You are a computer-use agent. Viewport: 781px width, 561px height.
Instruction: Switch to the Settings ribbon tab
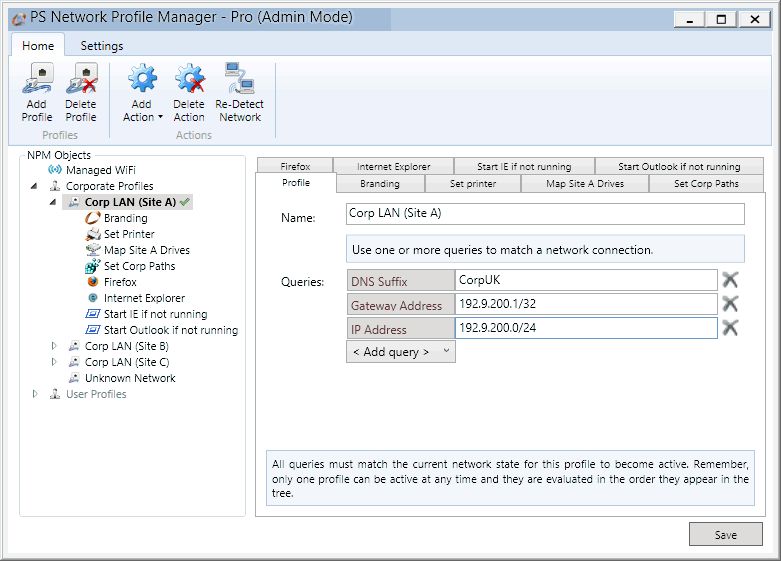point(102,46)
